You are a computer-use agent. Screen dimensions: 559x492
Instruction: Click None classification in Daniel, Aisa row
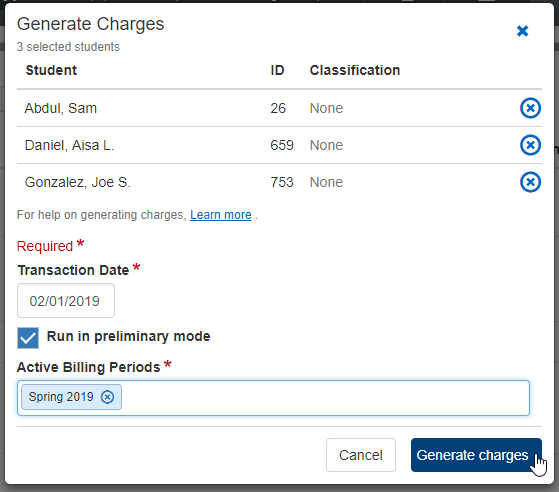(326, 145)
